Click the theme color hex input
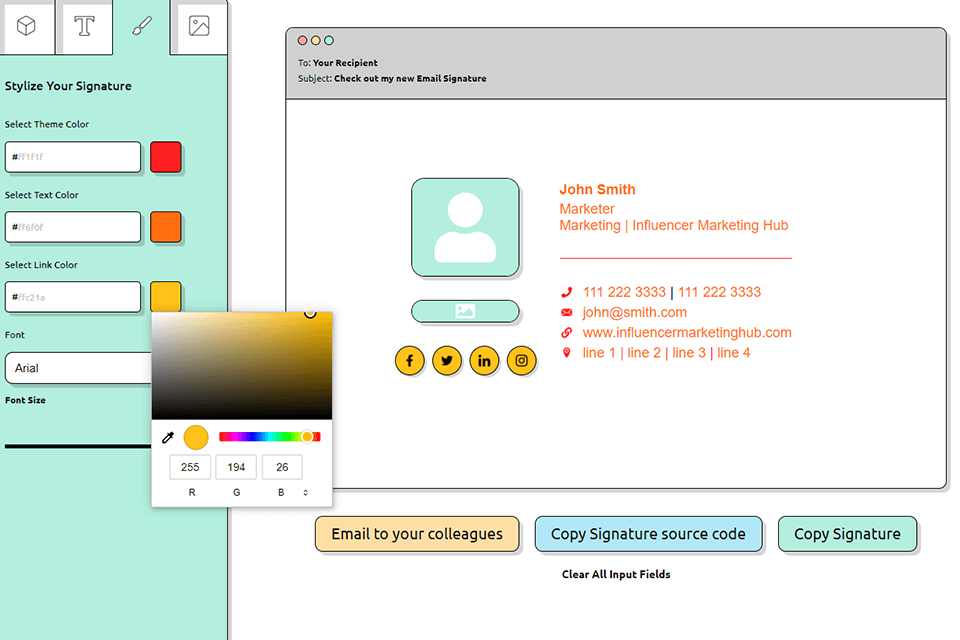 (73, 157)
